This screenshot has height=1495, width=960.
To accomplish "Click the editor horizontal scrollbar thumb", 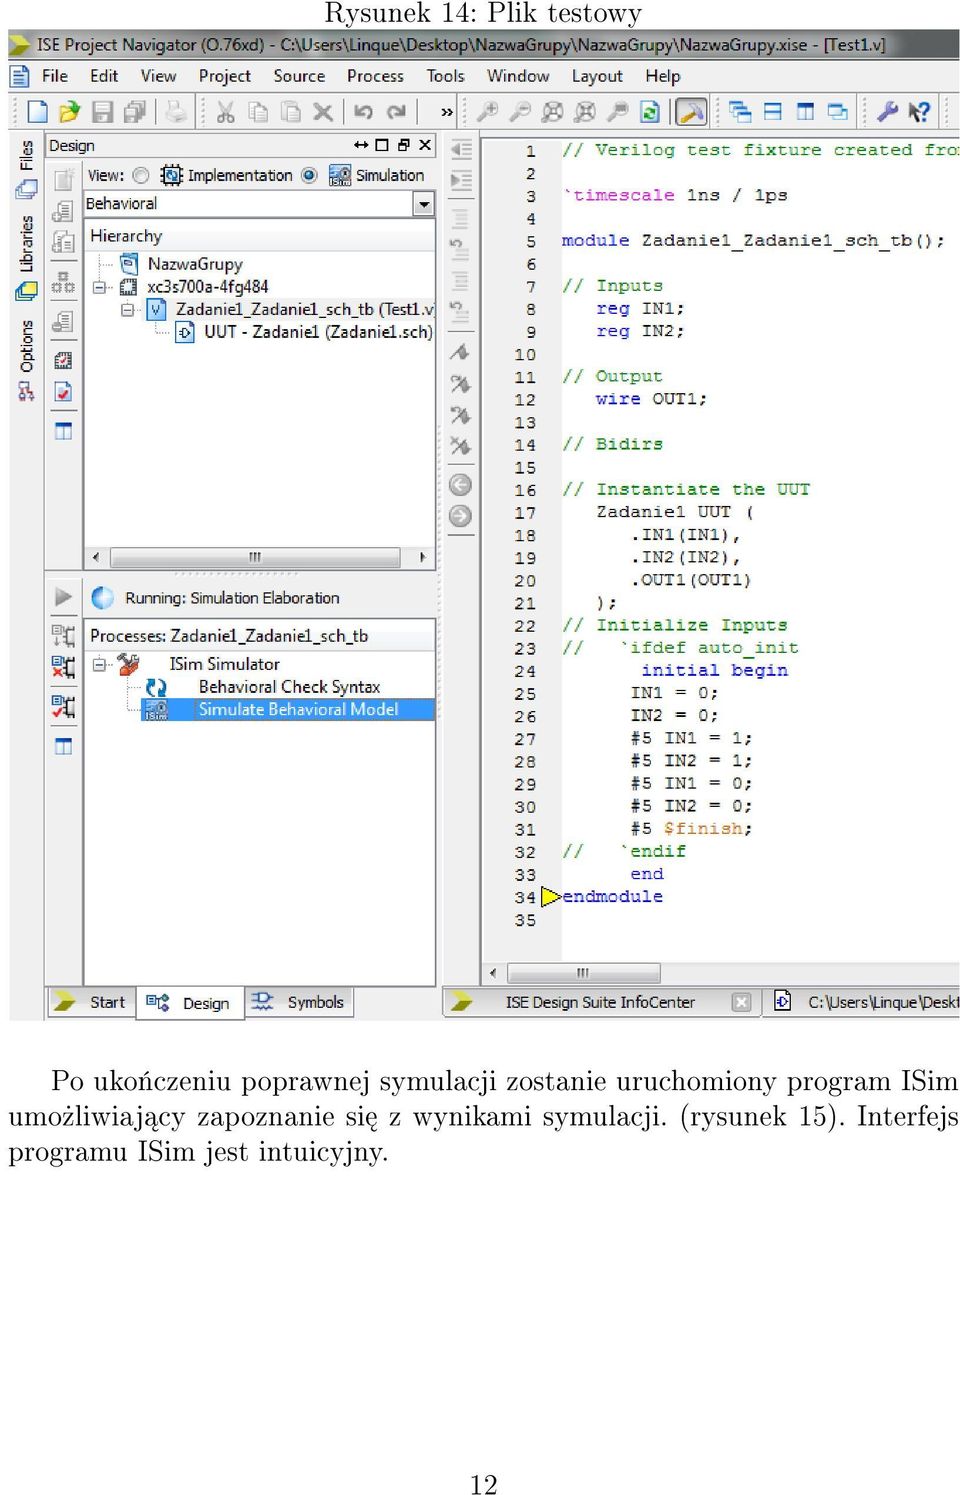I will click(x=583, y=973).
